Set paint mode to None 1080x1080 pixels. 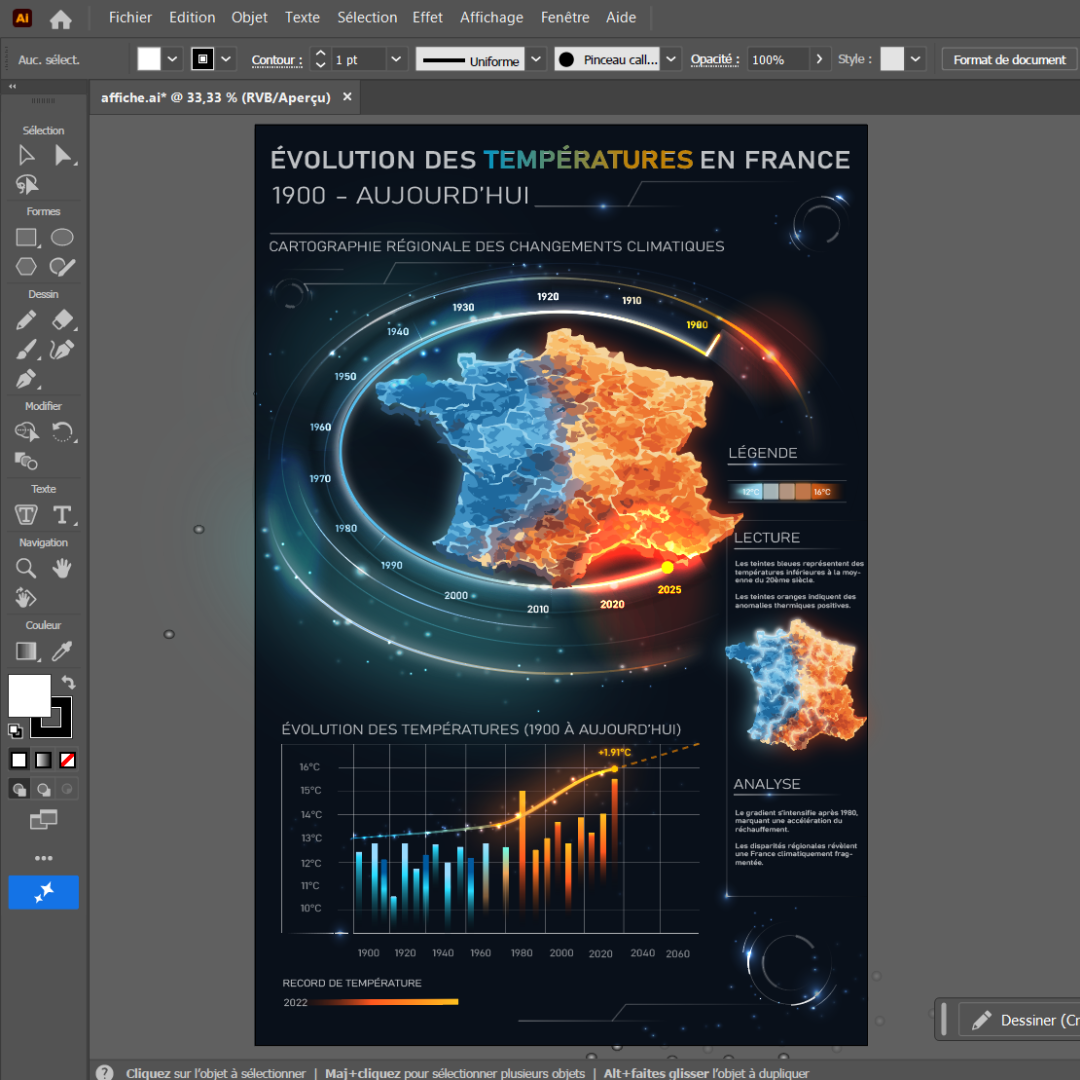pos(68,760)
